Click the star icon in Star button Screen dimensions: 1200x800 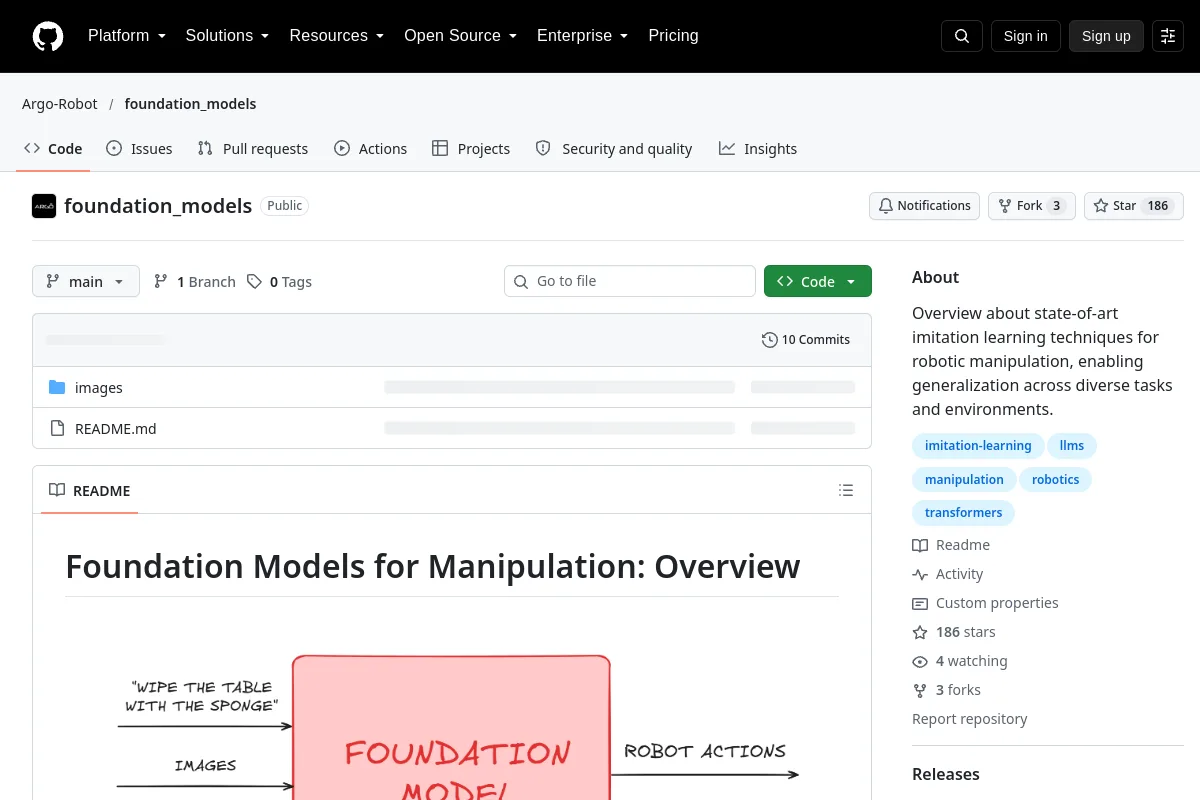click(1101, 206)
